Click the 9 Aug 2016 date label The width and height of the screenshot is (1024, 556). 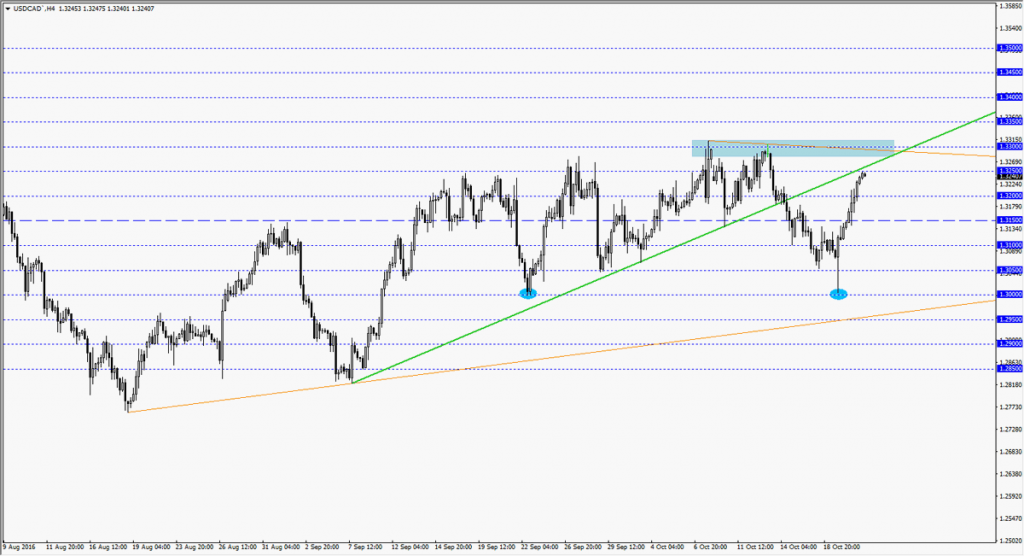(x=20, y=547)
